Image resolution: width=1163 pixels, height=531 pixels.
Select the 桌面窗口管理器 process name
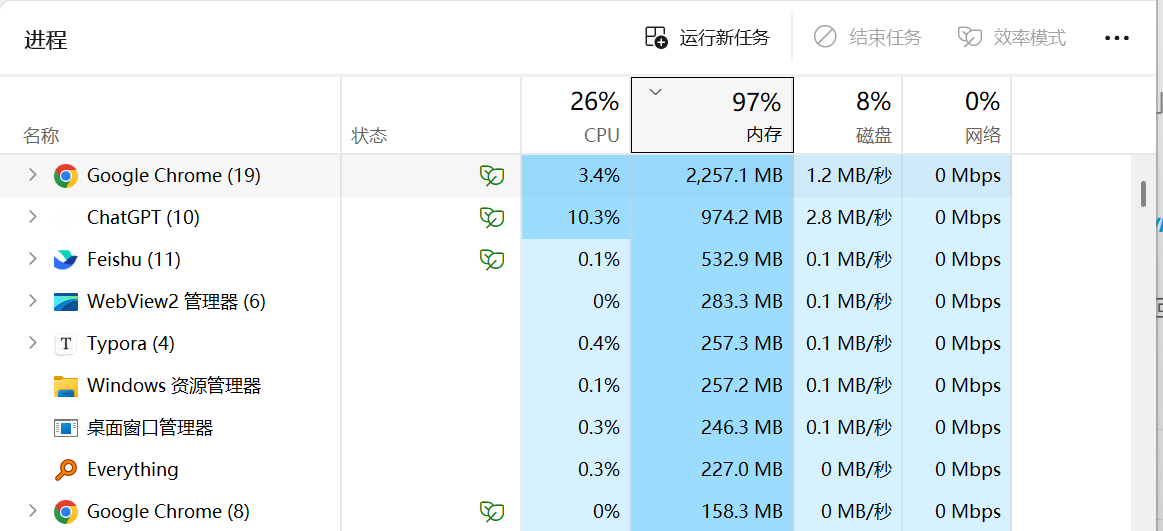tap(150, 428)
